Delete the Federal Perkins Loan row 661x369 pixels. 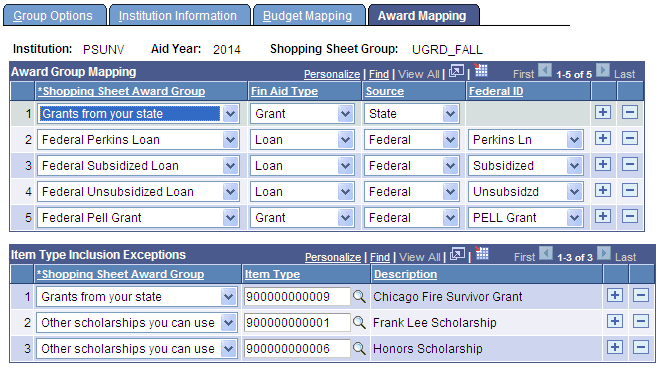pos(630,139)
